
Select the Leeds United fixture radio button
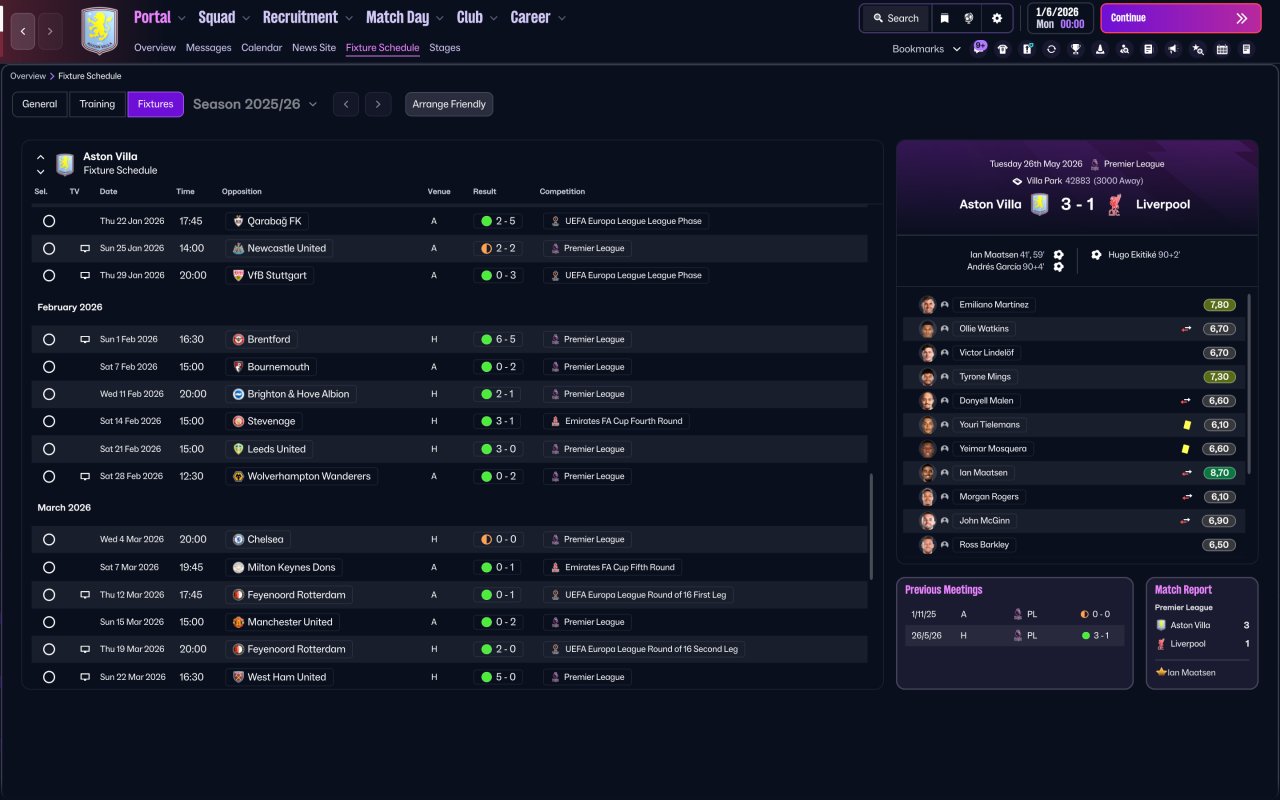(x=49, y=449)
